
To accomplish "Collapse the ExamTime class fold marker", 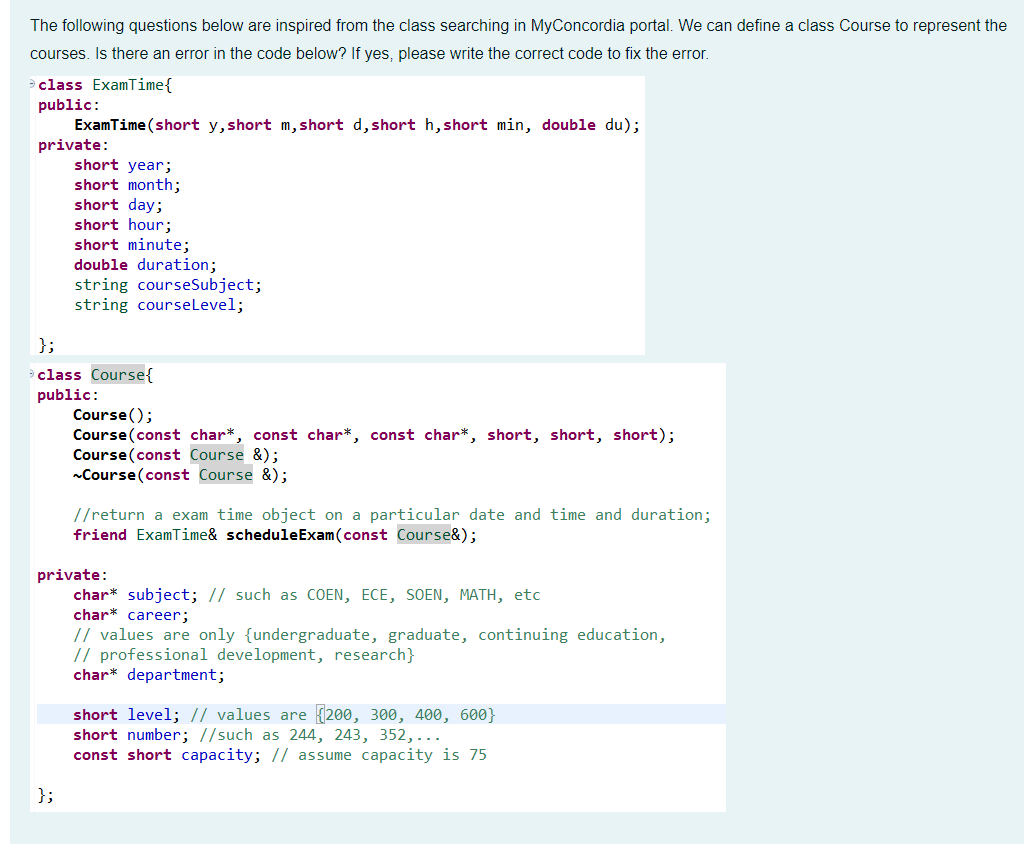I will tap(29, 84).
